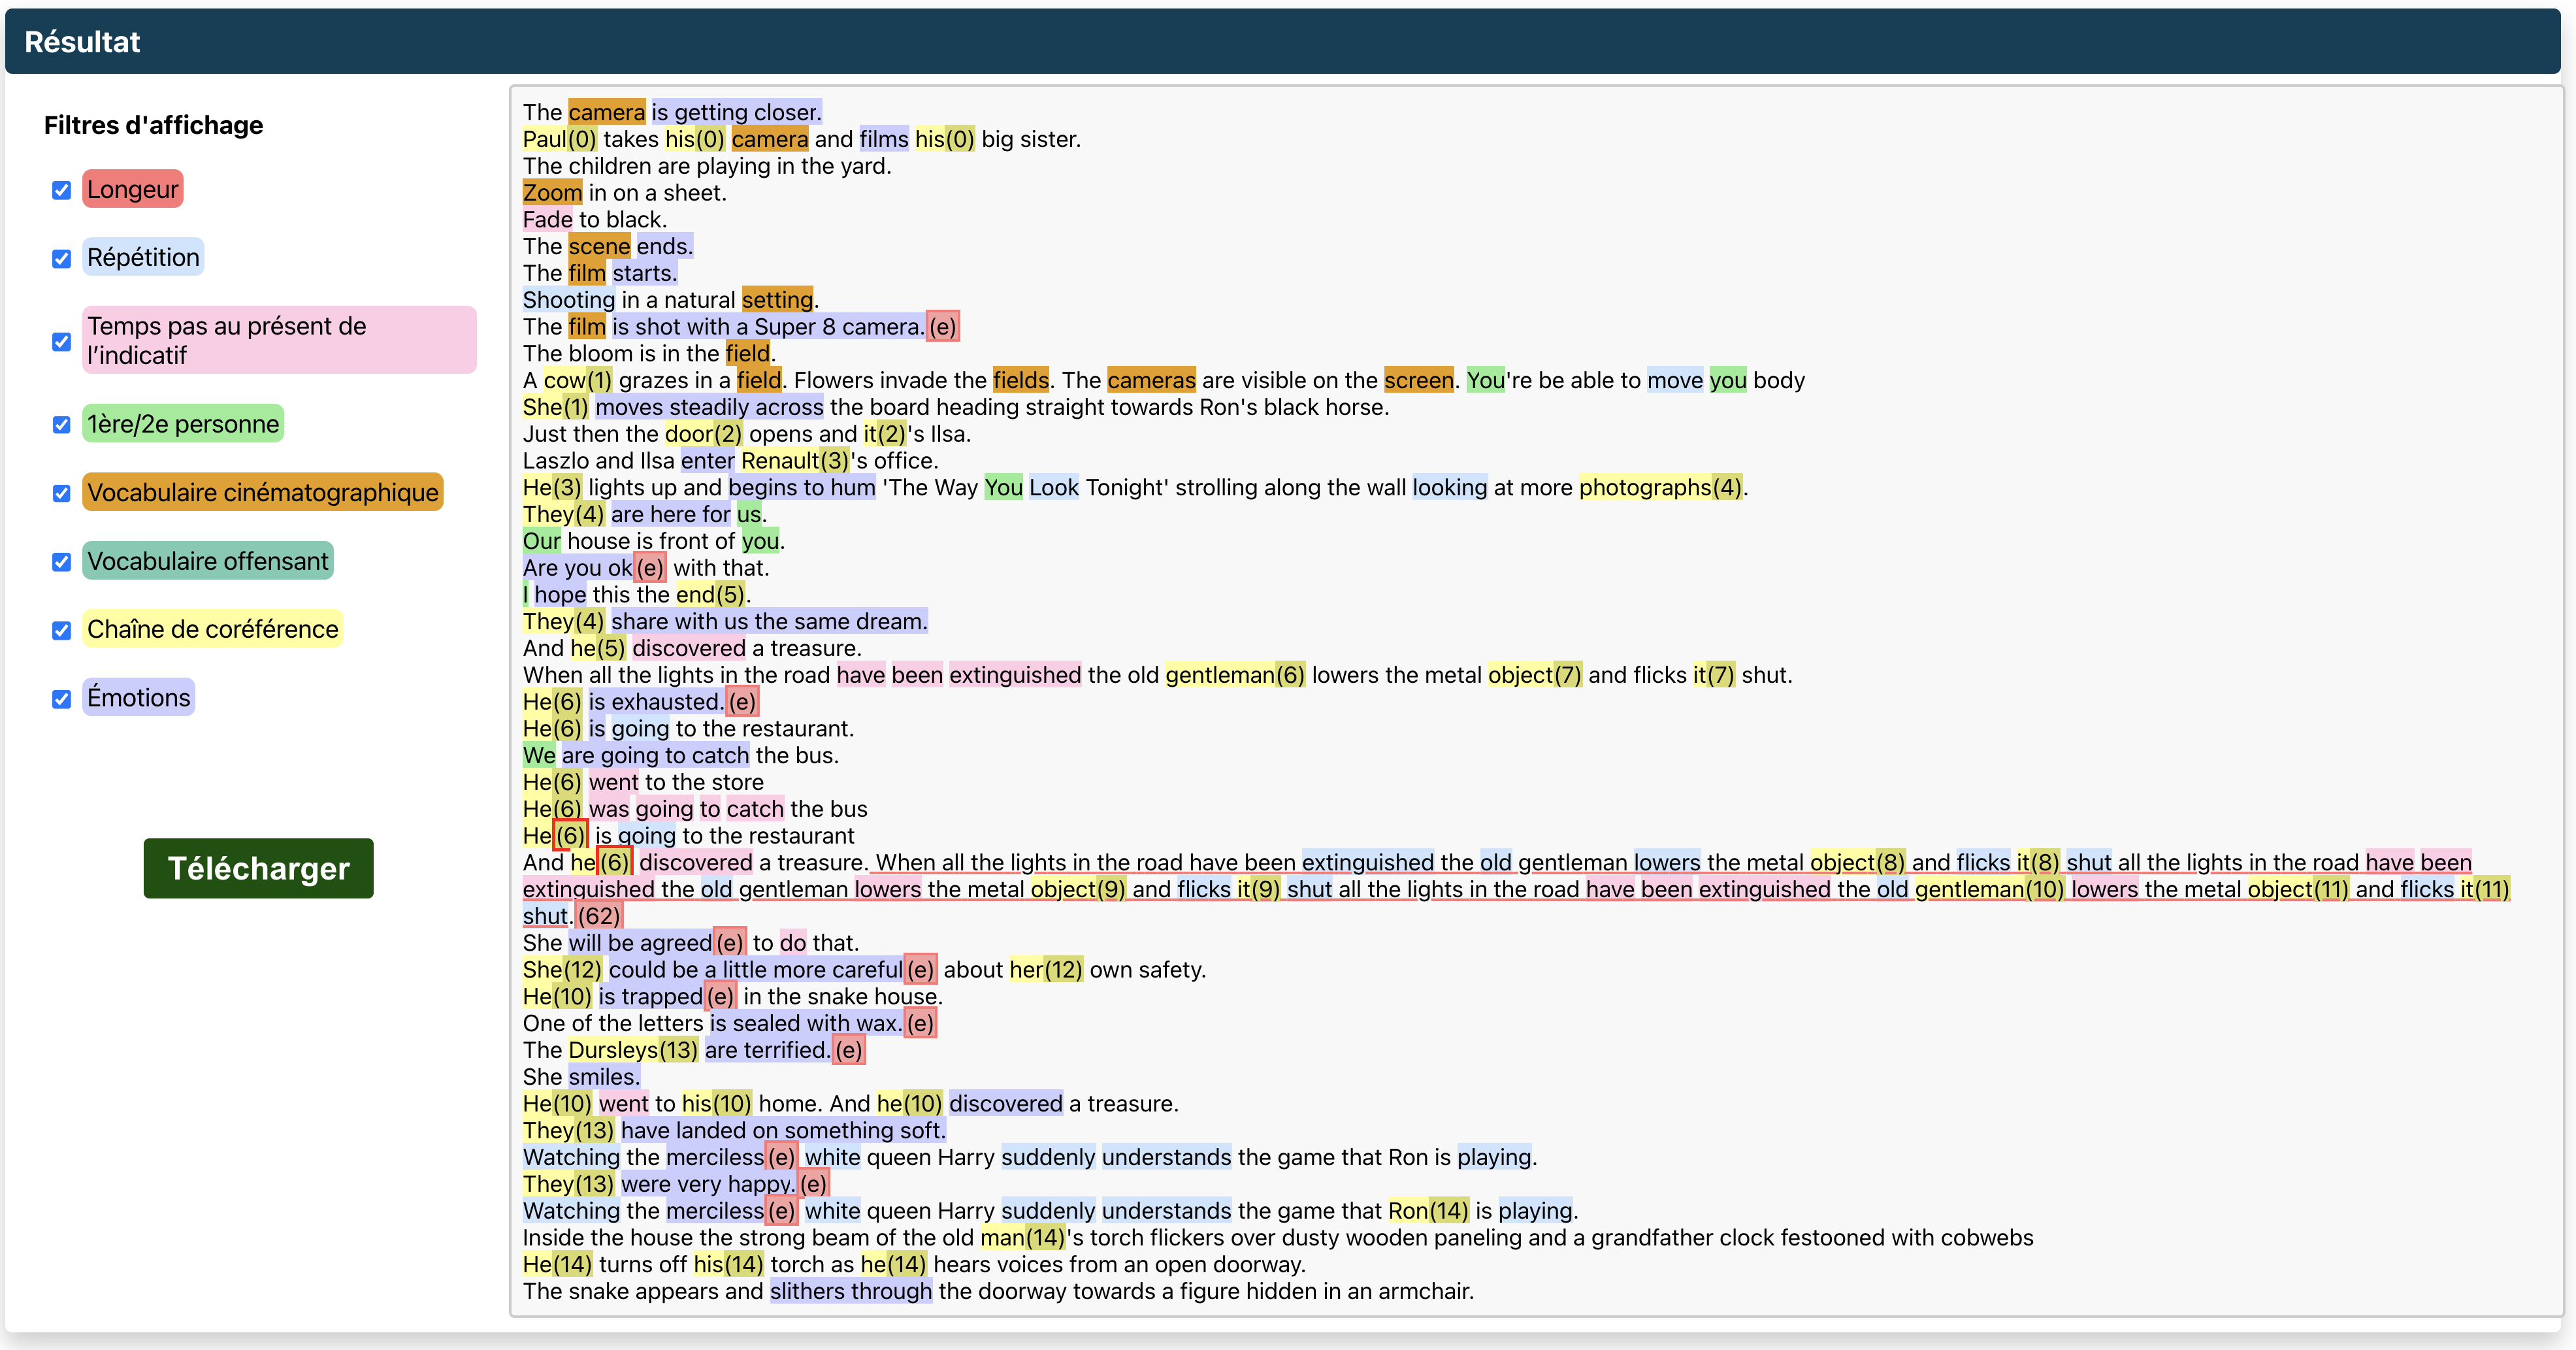Image resolution: width=2576 pixels, height=1350 pixels.
Task: Click the Télécharger button
Action: pyautogui.click(x=258, y=868)
